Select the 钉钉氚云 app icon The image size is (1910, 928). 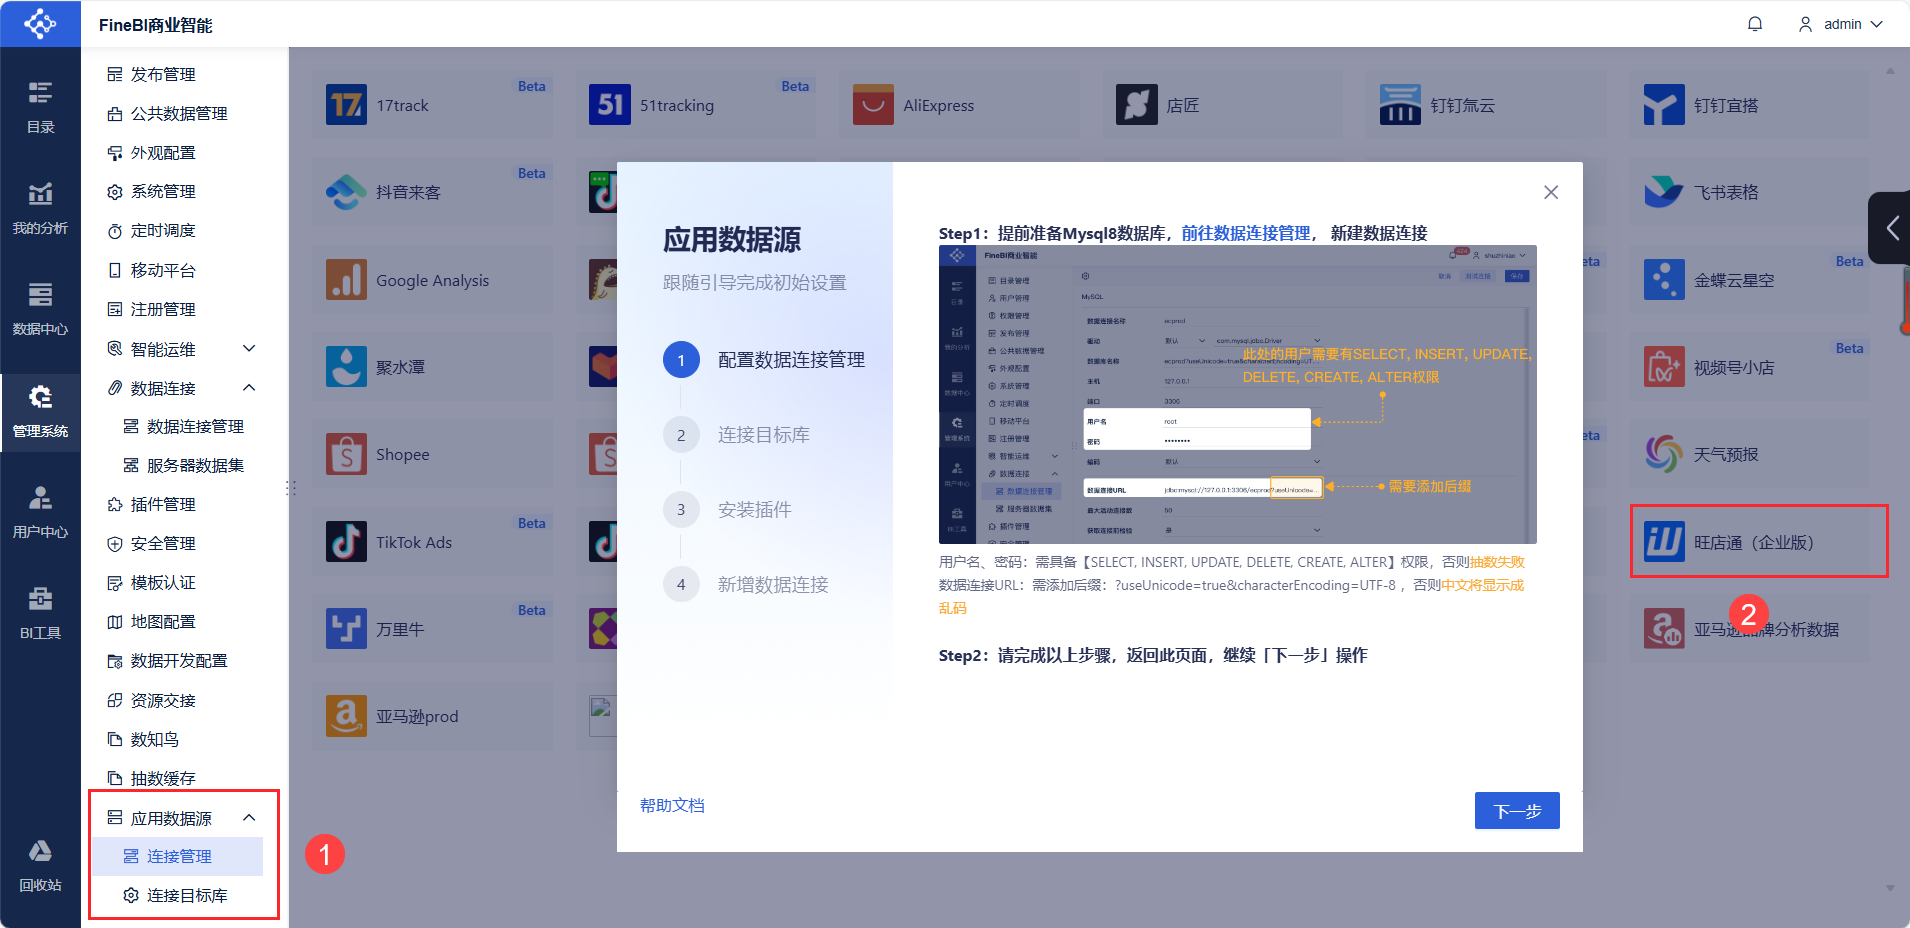(x=1400, y=105)
